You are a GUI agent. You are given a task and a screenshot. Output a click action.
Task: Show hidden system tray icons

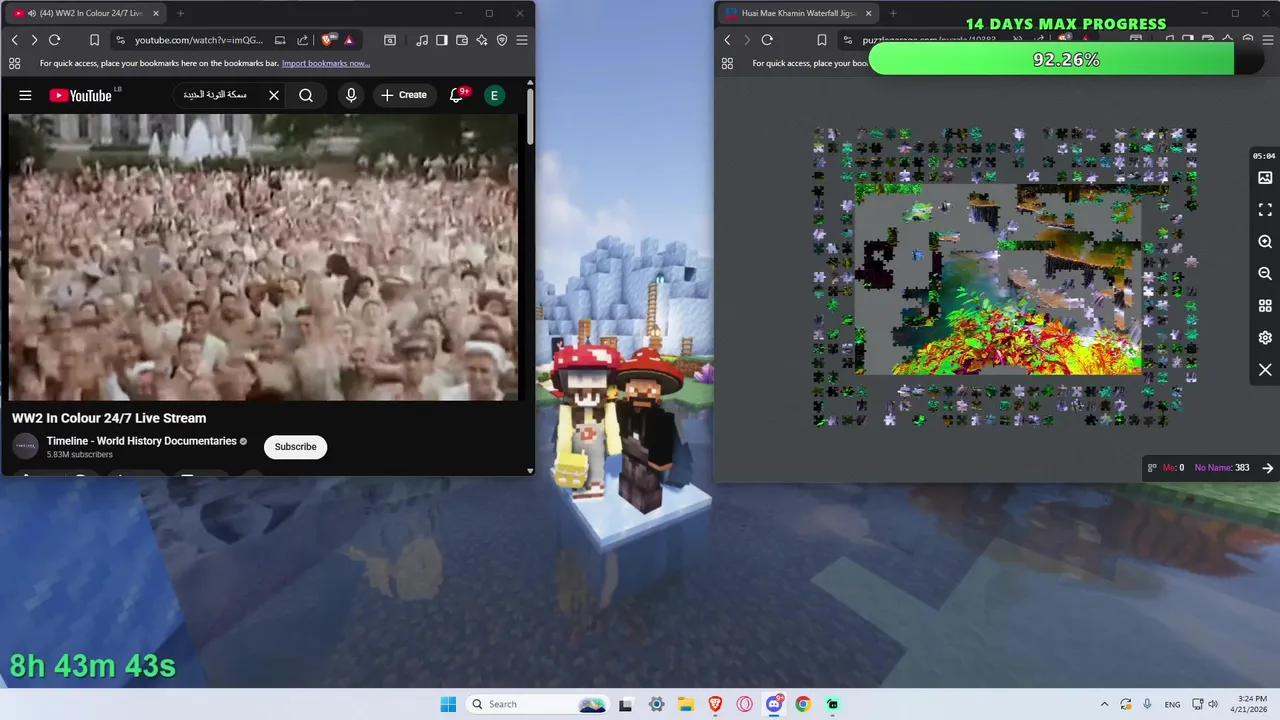pyautogui.click(x=1104, y=704)
